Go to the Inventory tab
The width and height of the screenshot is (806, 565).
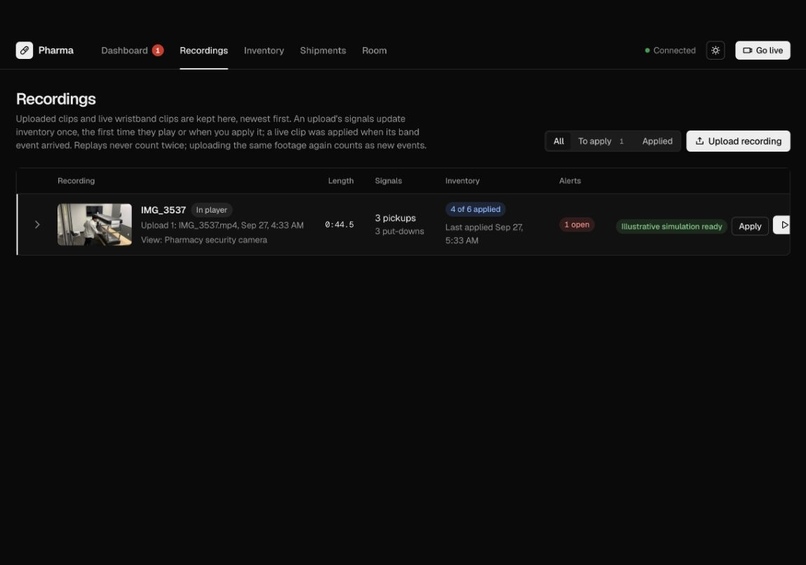pos(264,50)
